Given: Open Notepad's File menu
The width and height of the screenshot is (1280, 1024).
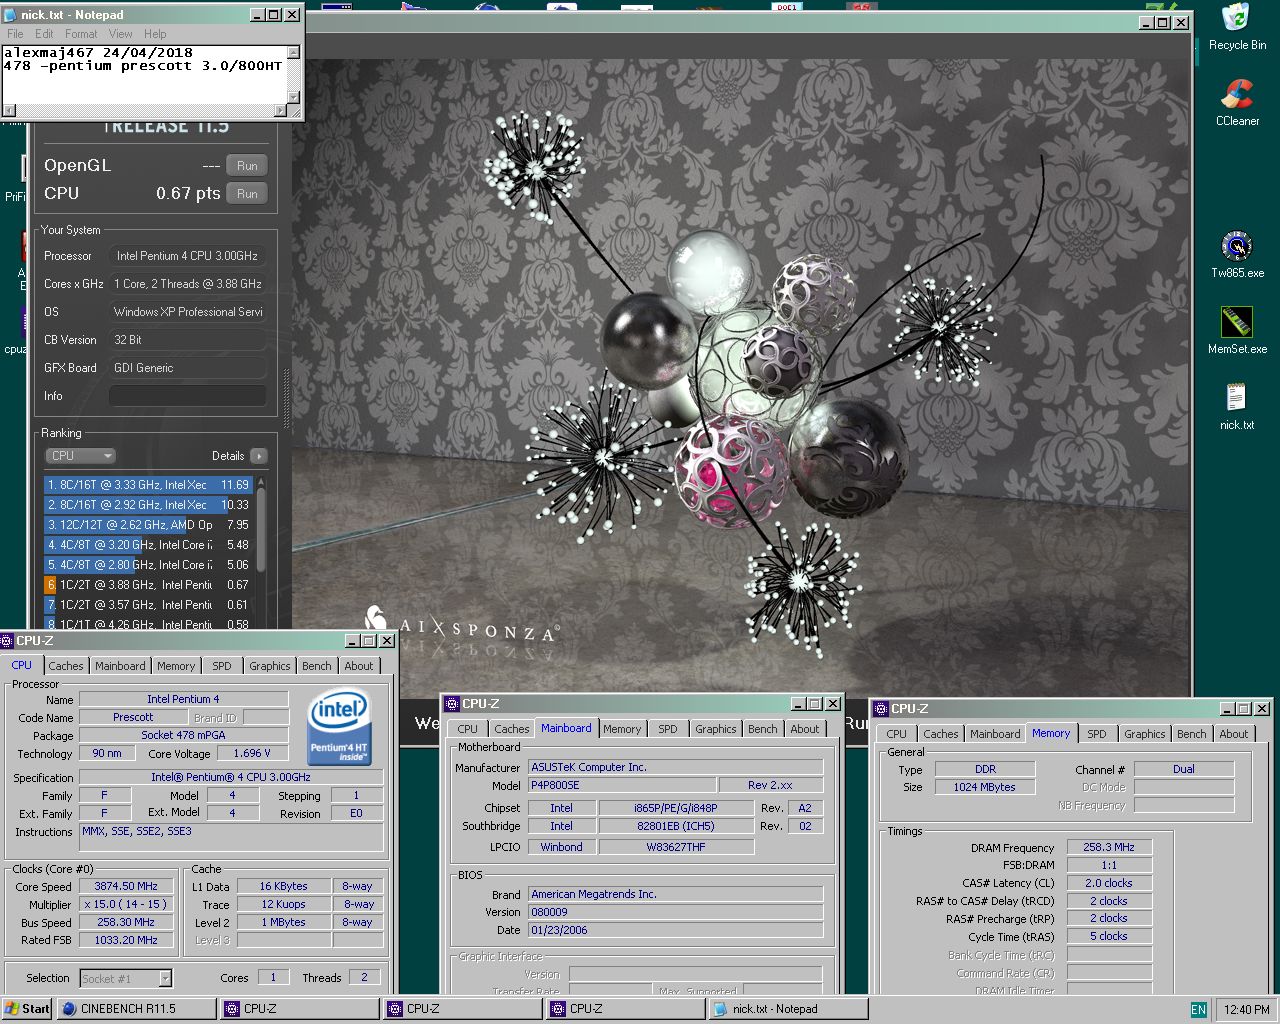Looking at the screenshot, I should tap(15, 34).
